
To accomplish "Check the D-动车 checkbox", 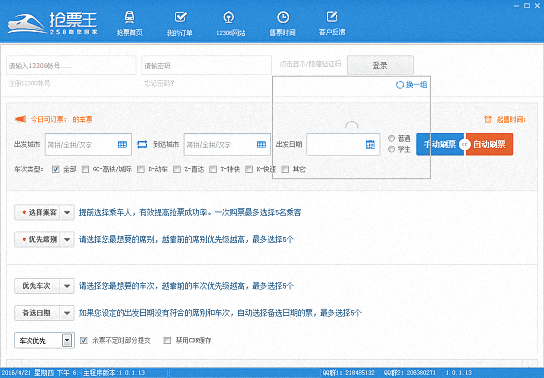I will 141,169.
